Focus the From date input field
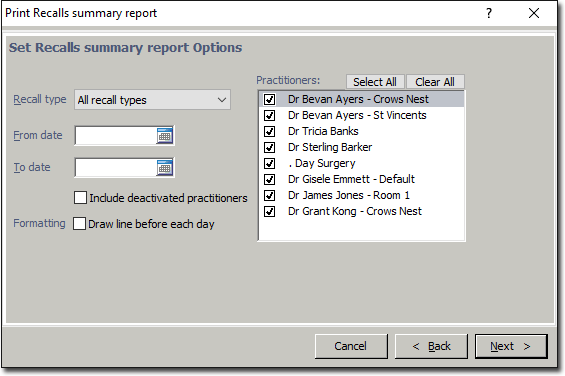The height and width of the screenshot is (376, 565). (115, 136)
